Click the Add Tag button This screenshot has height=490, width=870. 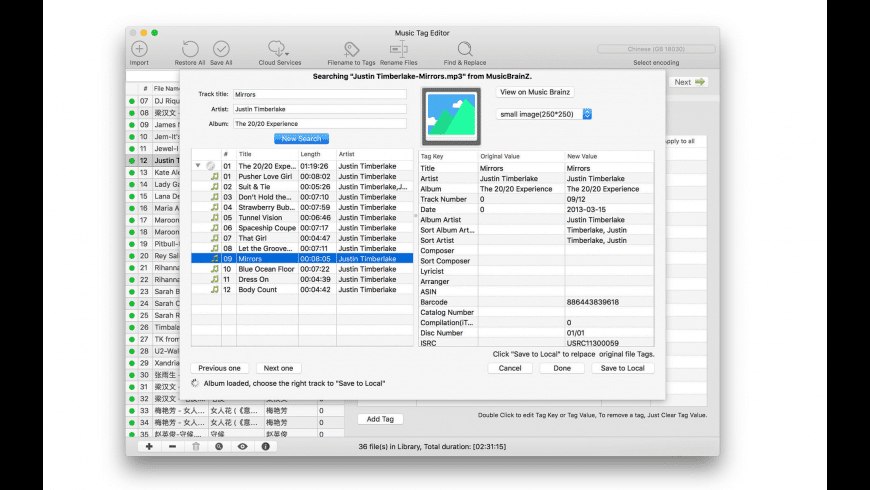(380, 419)
